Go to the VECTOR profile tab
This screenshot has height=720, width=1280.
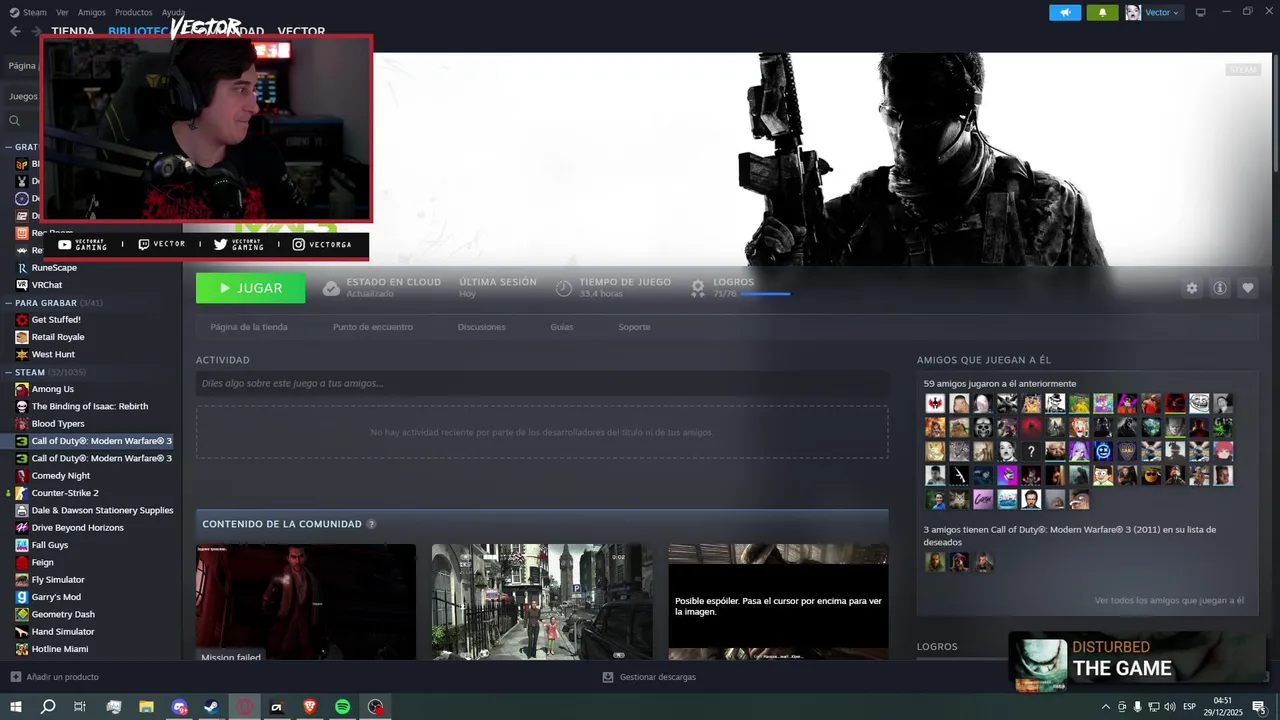pos(301,31)
